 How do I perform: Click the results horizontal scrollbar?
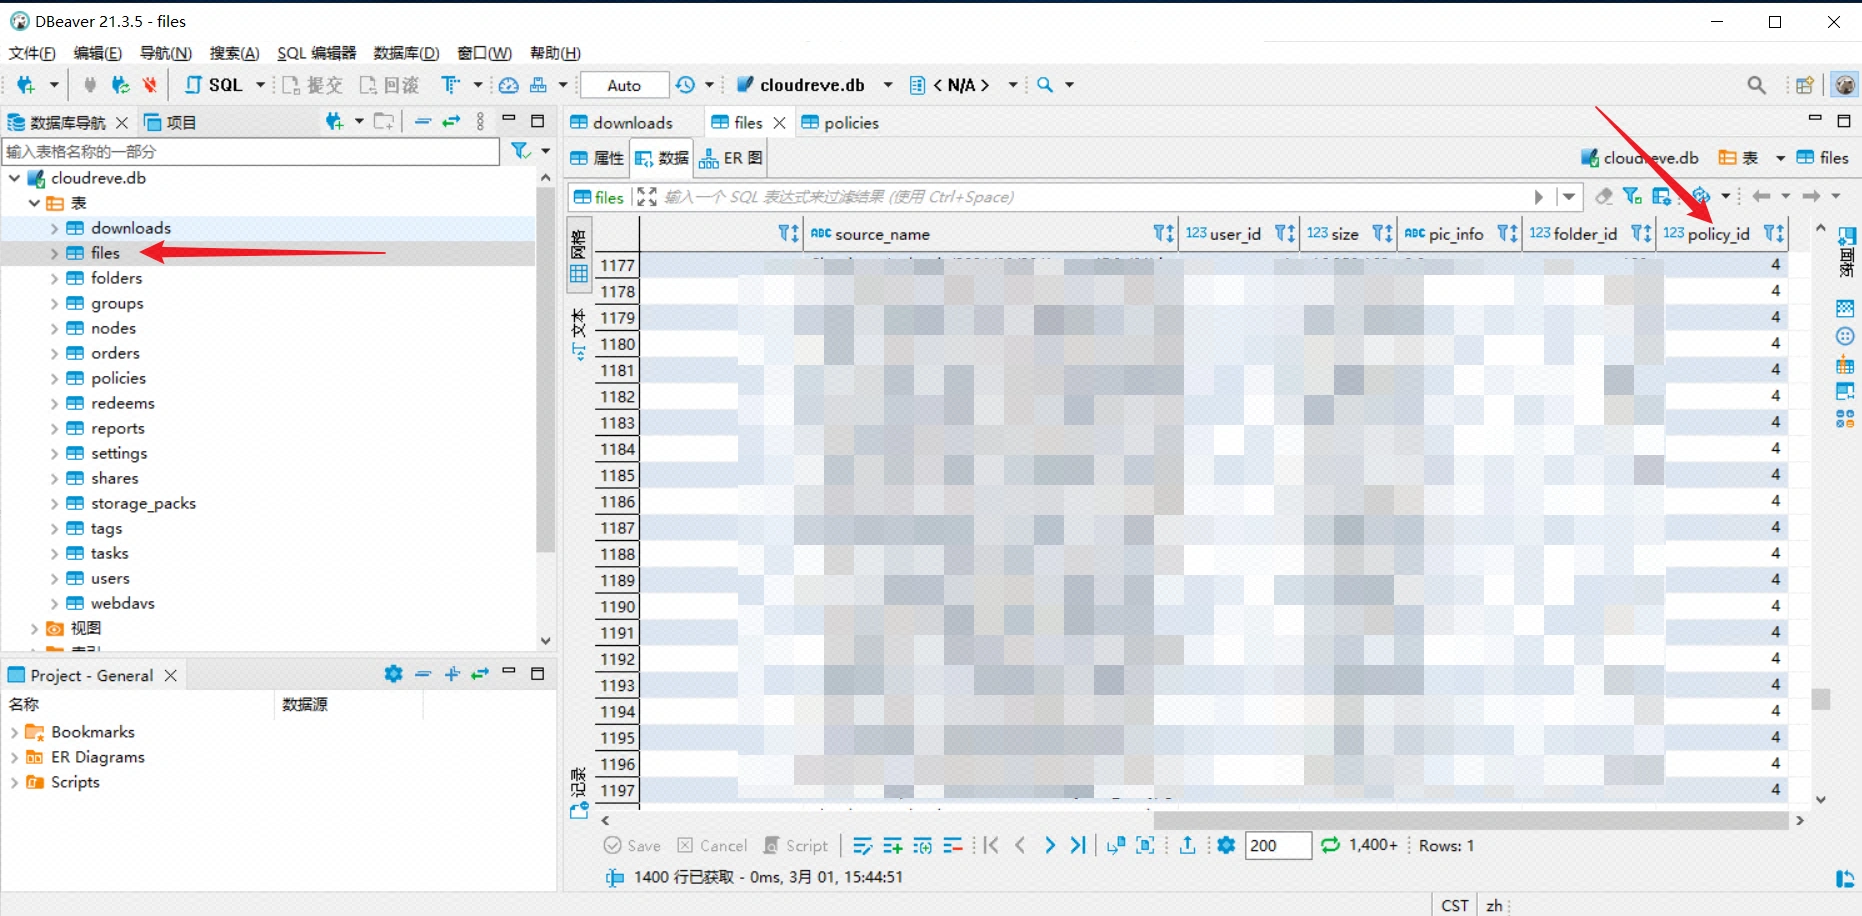coord(1470,820)
